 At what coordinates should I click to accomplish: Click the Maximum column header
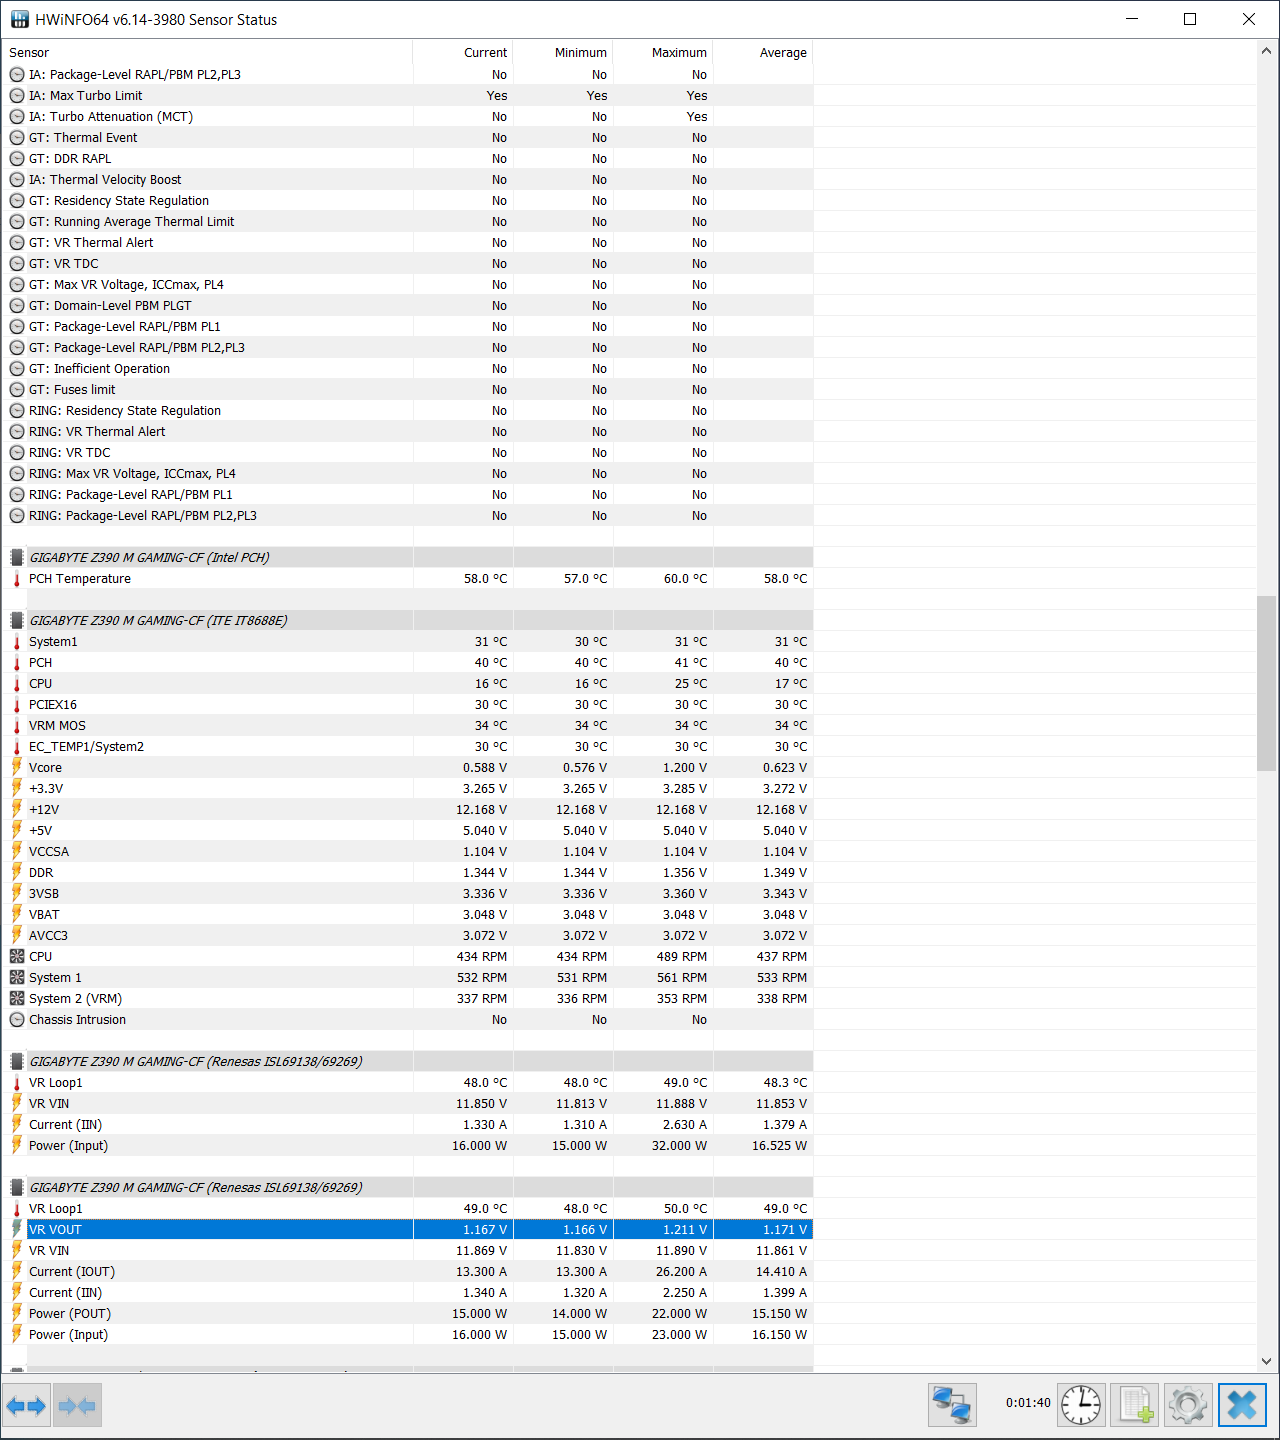(x=663, y=53)
